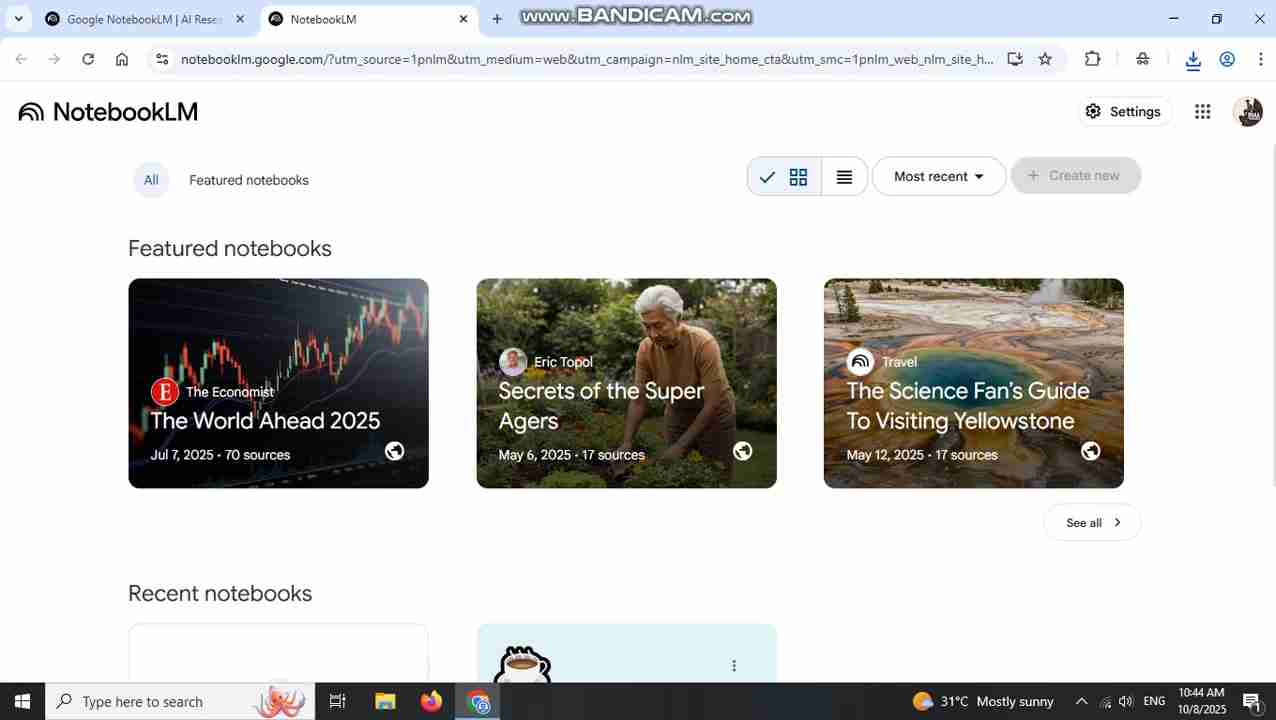Click the back navigation arrow
The width and height of the screenshot is (1276, 720).
pyautogui.click(x=21, y=59)
